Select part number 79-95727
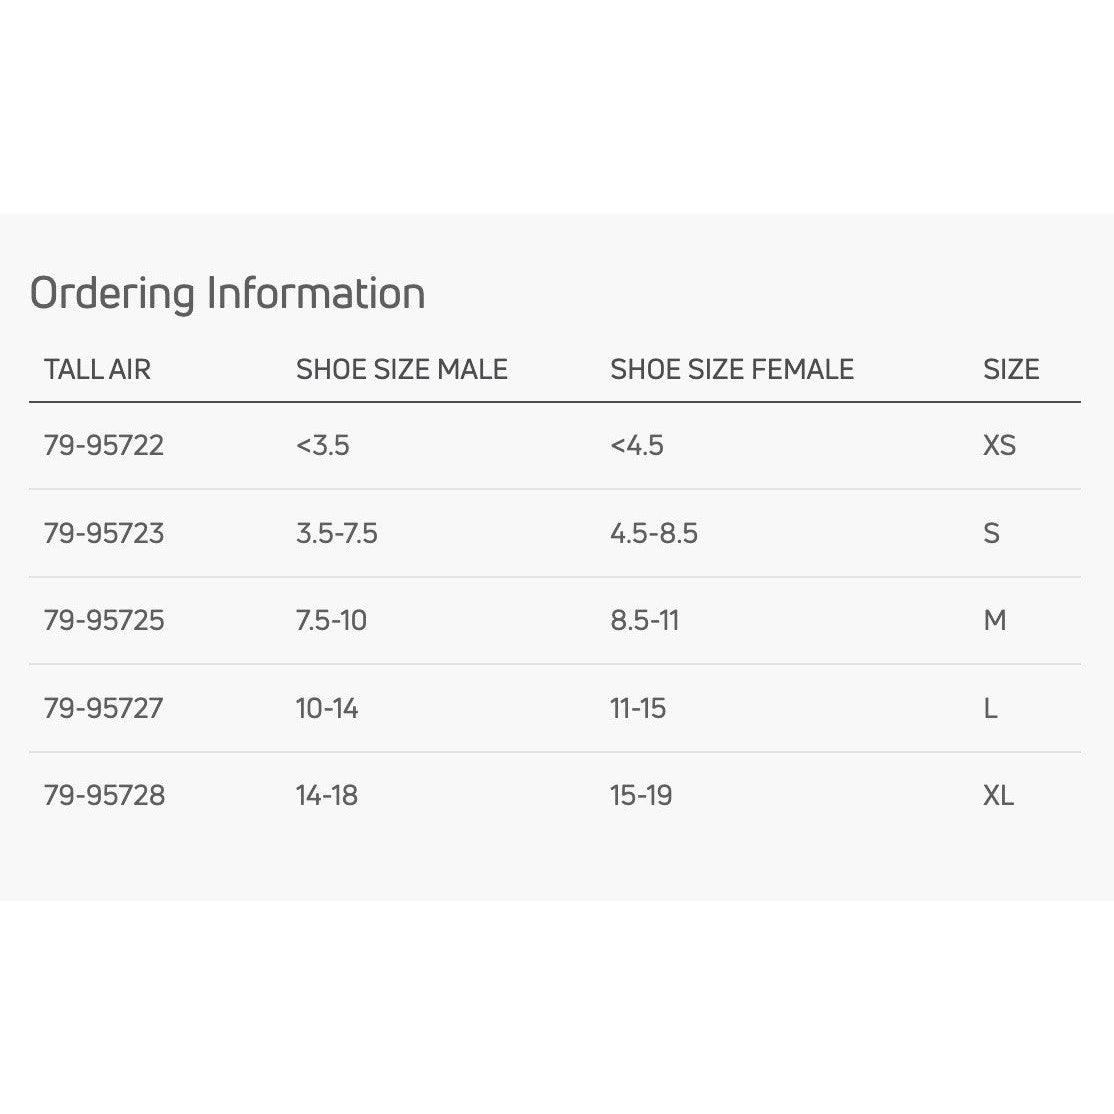The height and width of the screenshot is (1114, 1114). pyautogui.click(x=104, y=709)
